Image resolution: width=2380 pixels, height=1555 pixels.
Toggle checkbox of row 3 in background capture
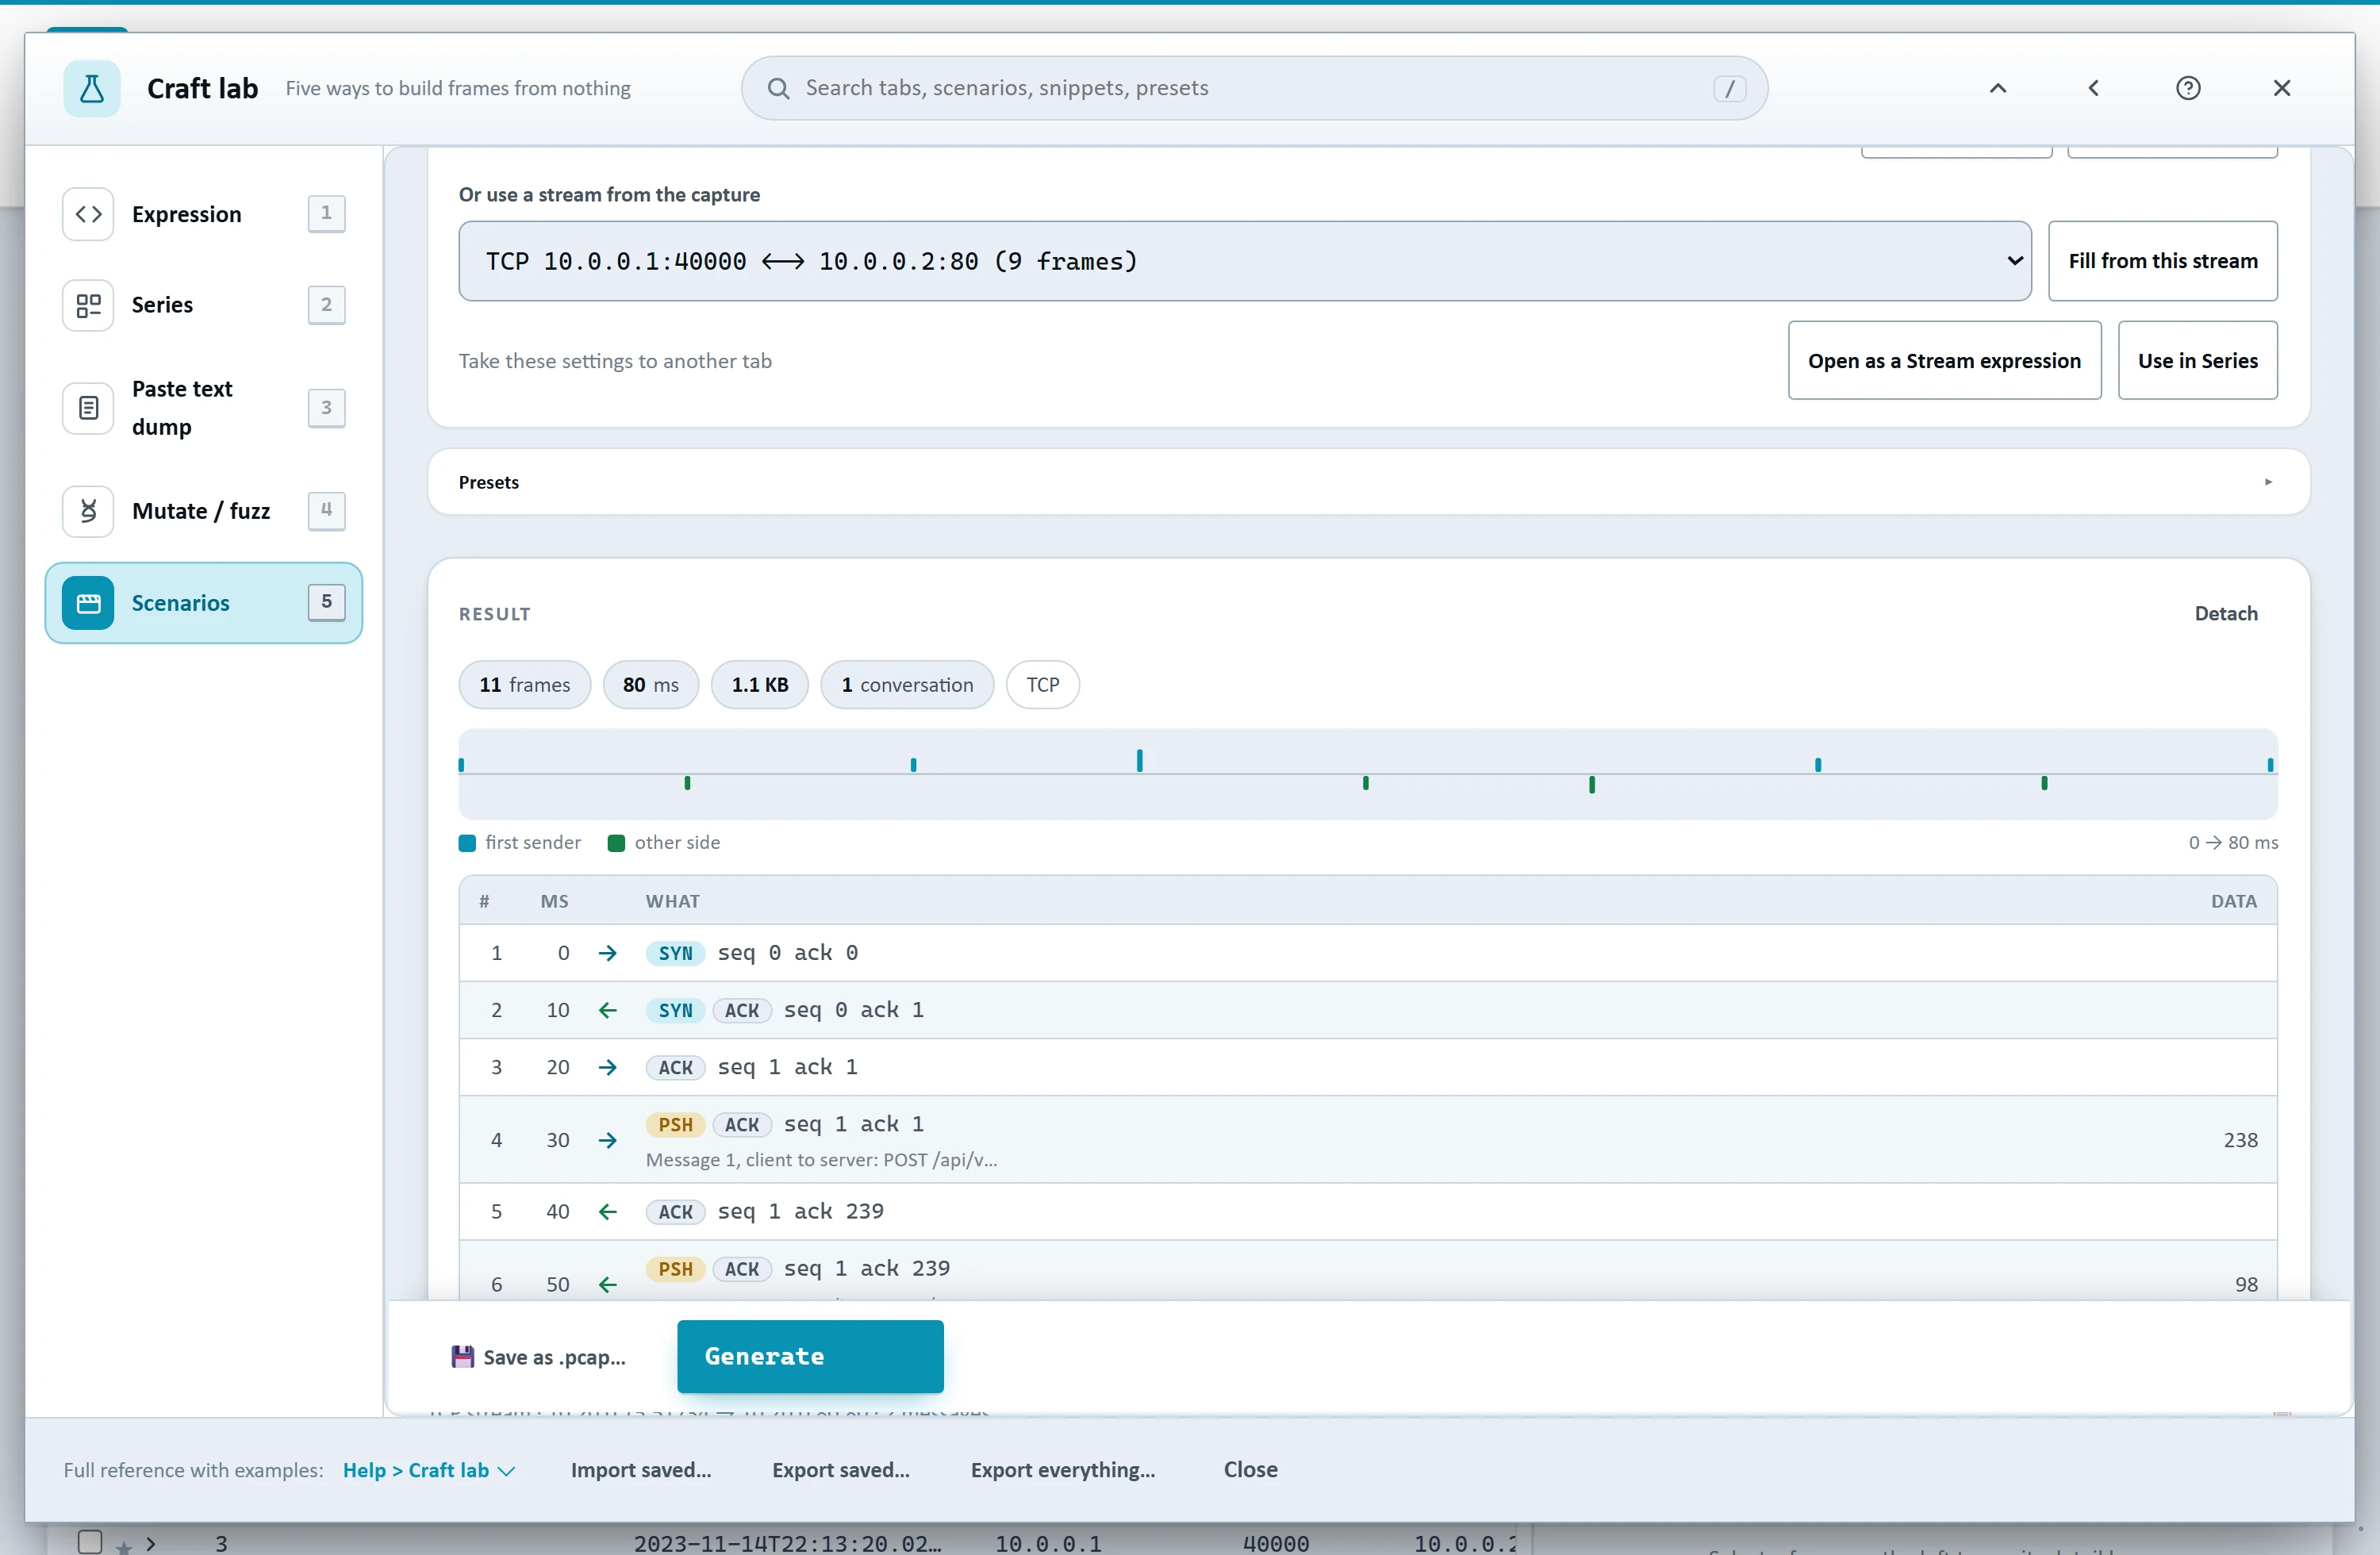(89, 1542)
